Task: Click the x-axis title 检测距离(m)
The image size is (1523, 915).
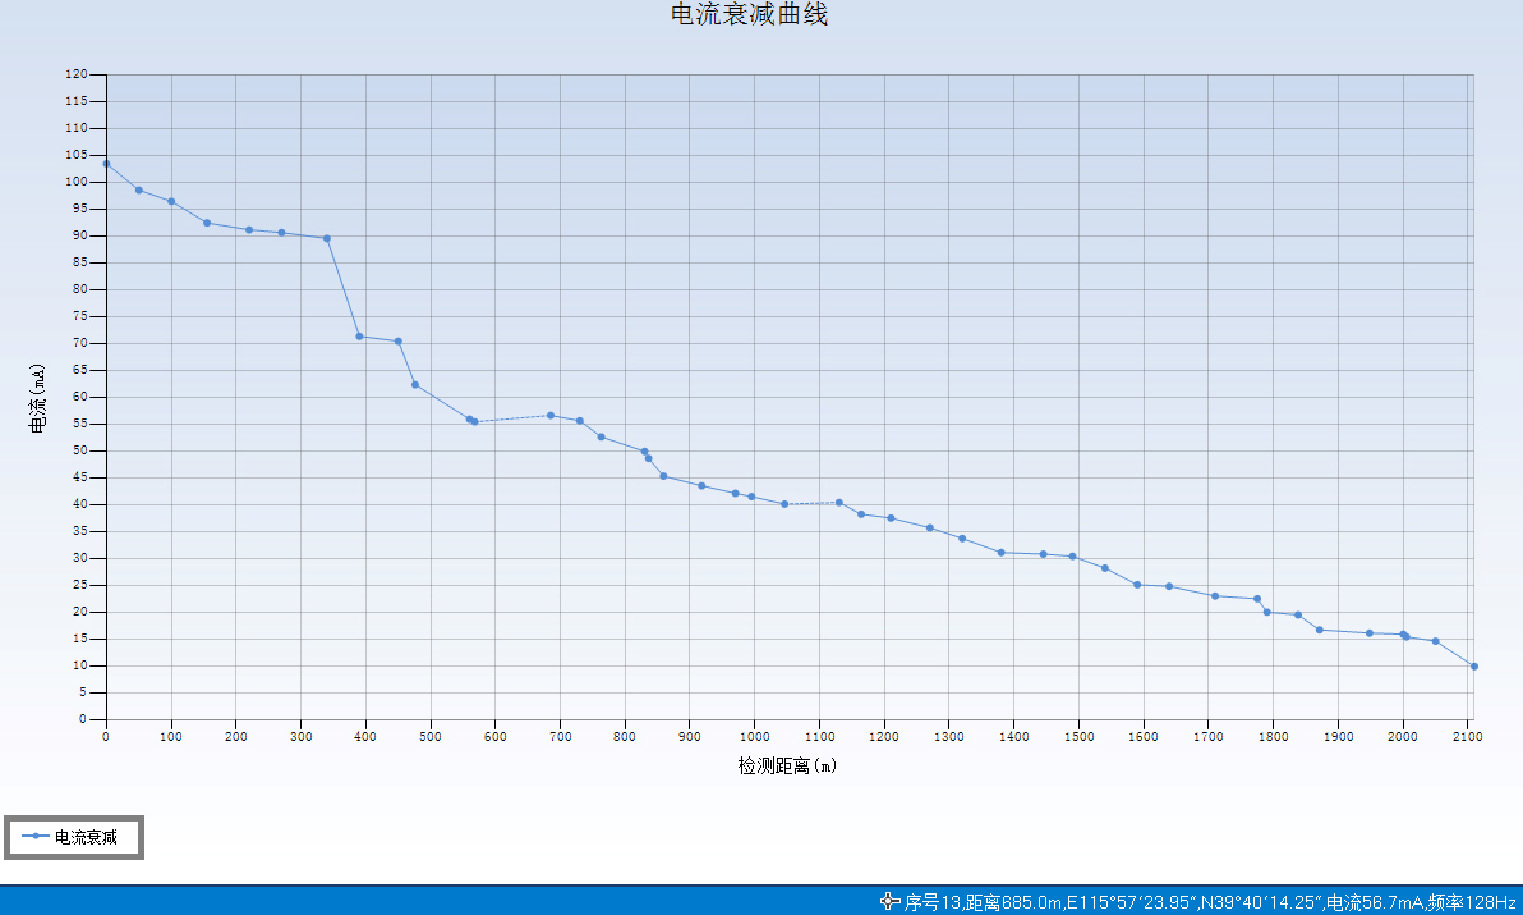Action: click(x=787, y=766)
